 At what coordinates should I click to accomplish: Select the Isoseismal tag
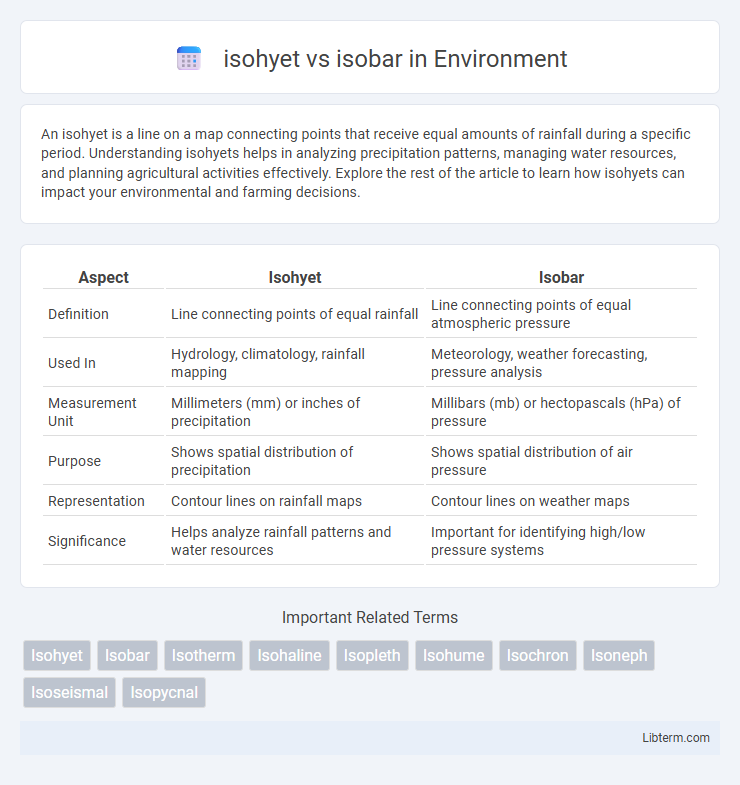coord(70,692)
